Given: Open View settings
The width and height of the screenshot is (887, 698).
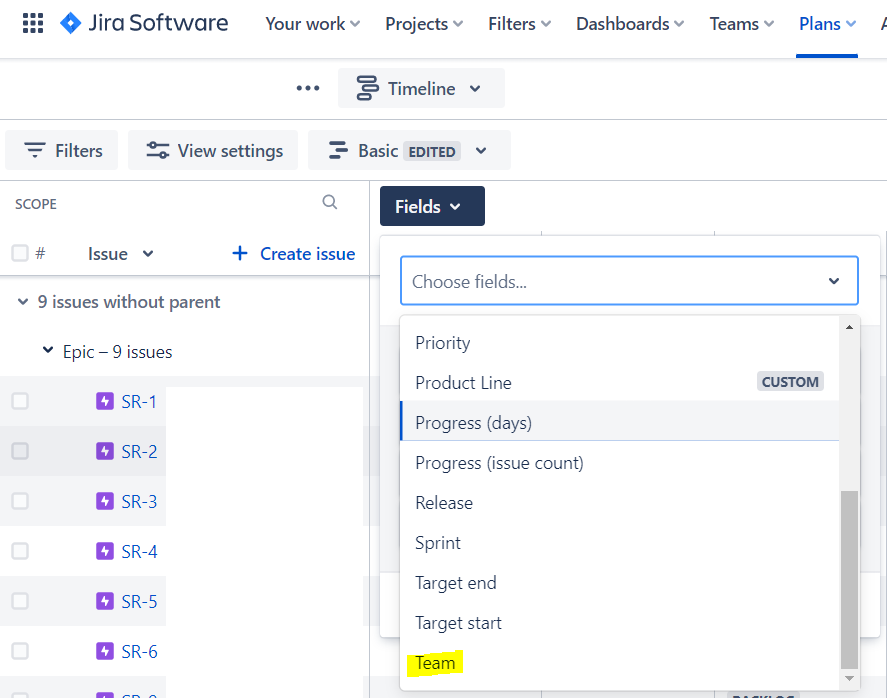Looking at the screenshot, I should click(213, 150).
